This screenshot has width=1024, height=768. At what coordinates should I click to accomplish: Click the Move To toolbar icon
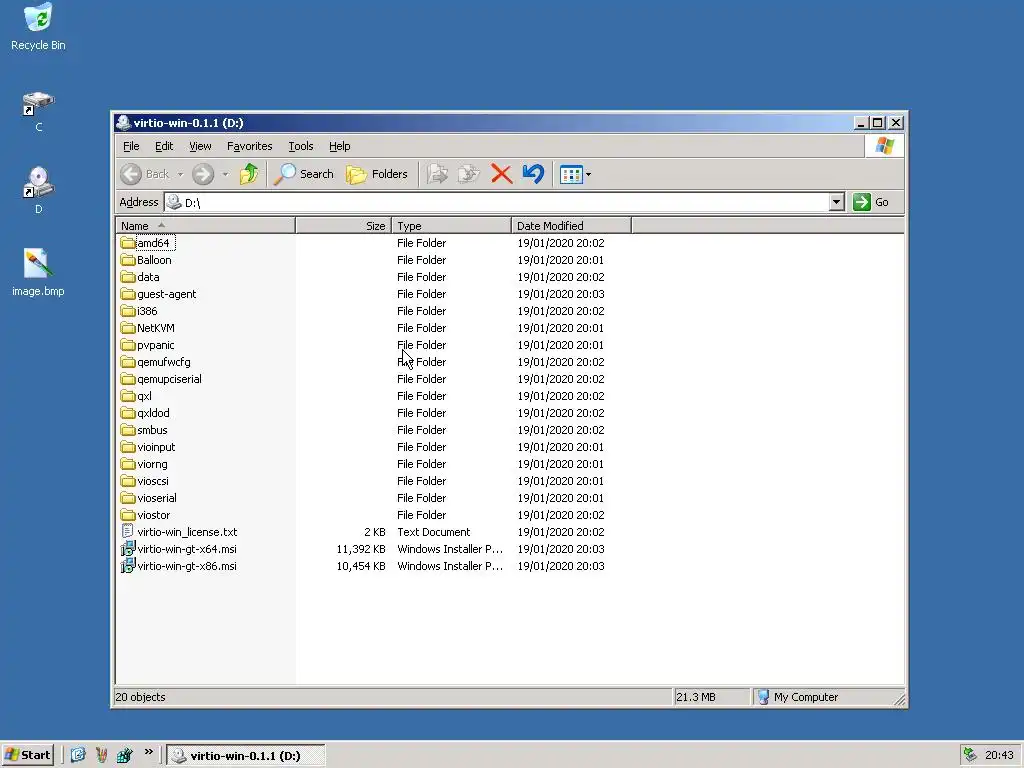pyautogui.click(x=437, y=174)
